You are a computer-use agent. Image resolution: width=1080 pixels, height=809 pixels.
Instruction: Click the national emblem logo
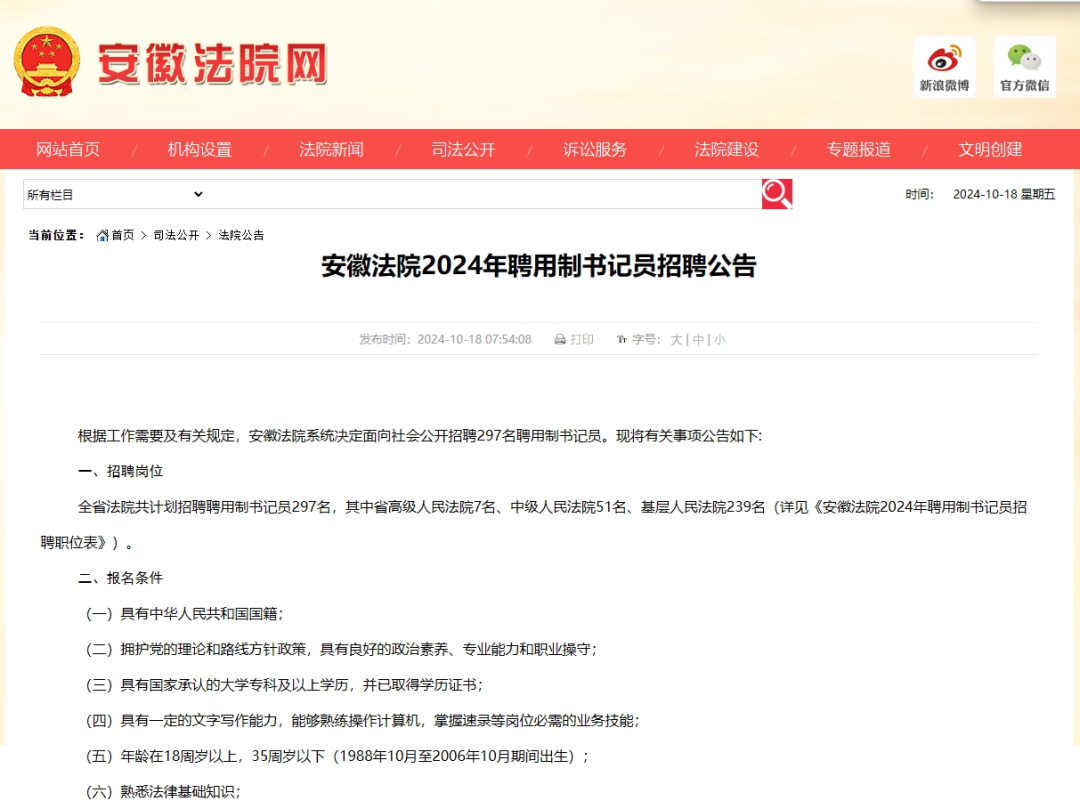(46, 62)
